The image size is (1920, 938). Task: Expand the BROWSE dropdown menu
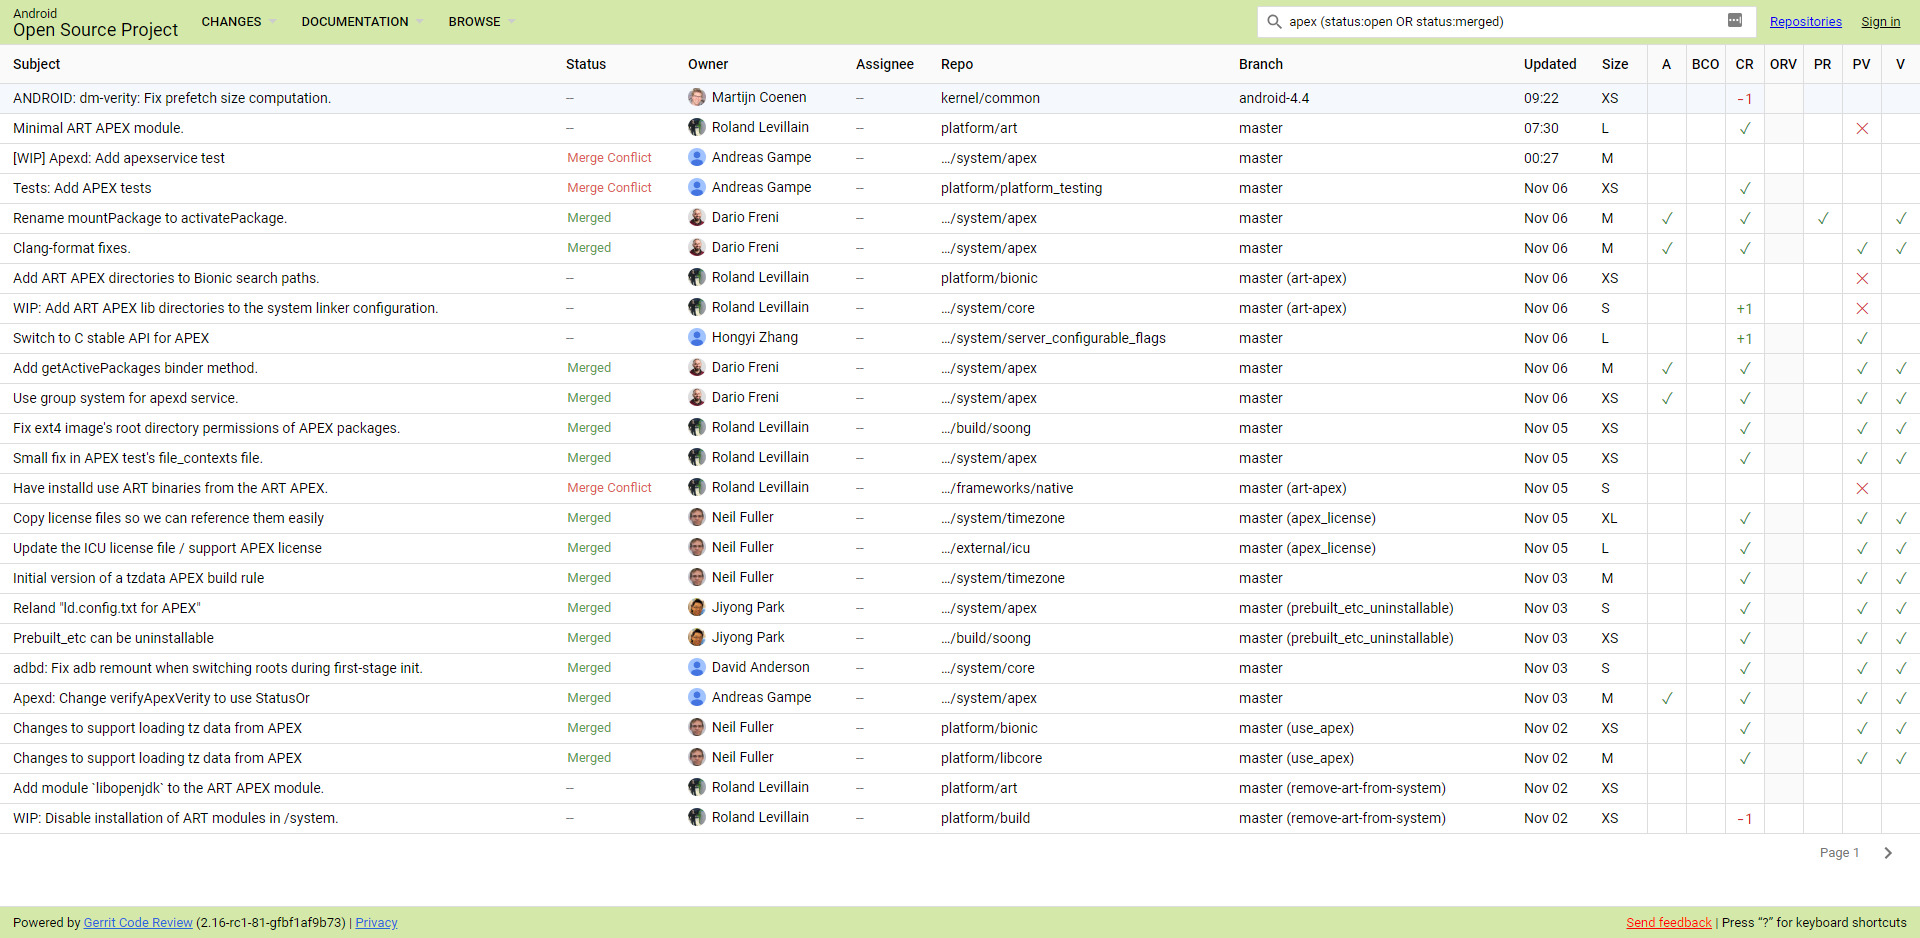(481, 21)
